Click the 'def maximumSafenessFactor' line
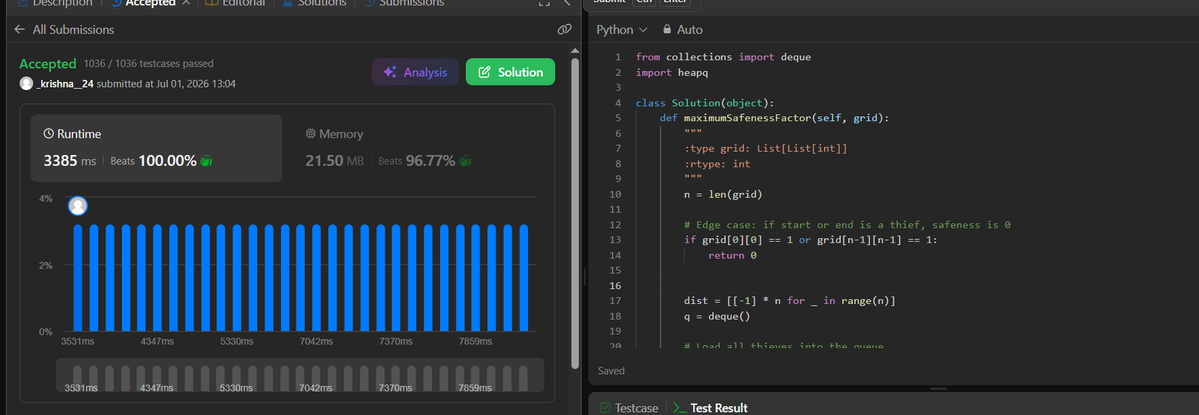Screen dimensions: 1199x415 (775, 118)
